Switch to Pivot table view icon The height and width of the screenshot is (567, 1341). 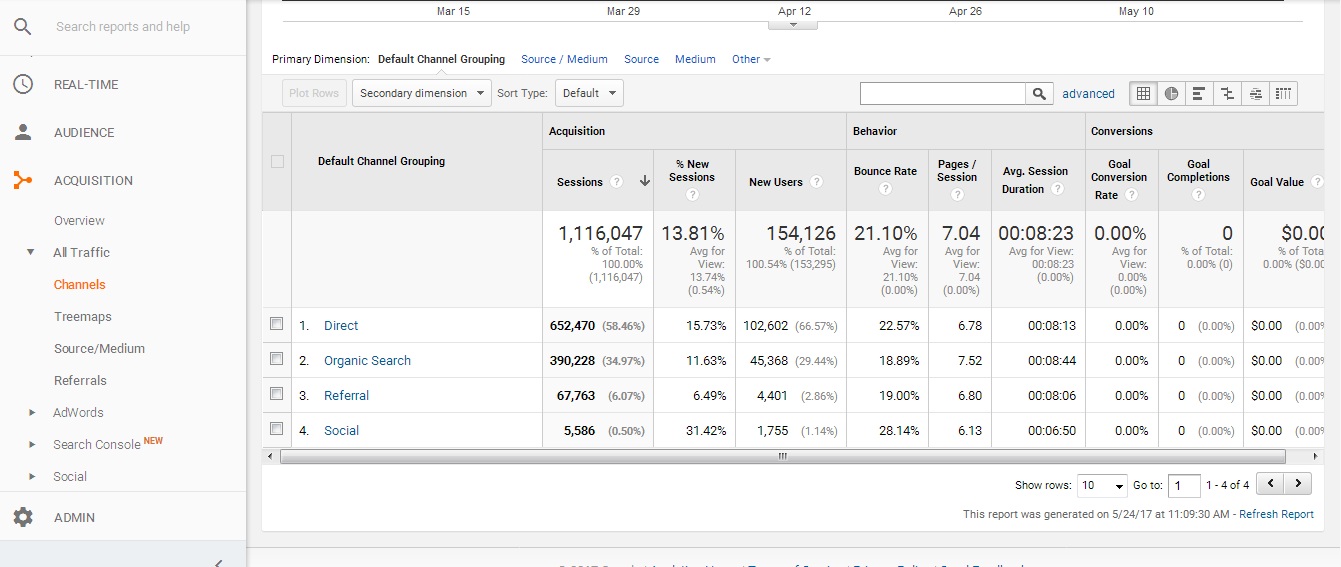pos(1284,93)
